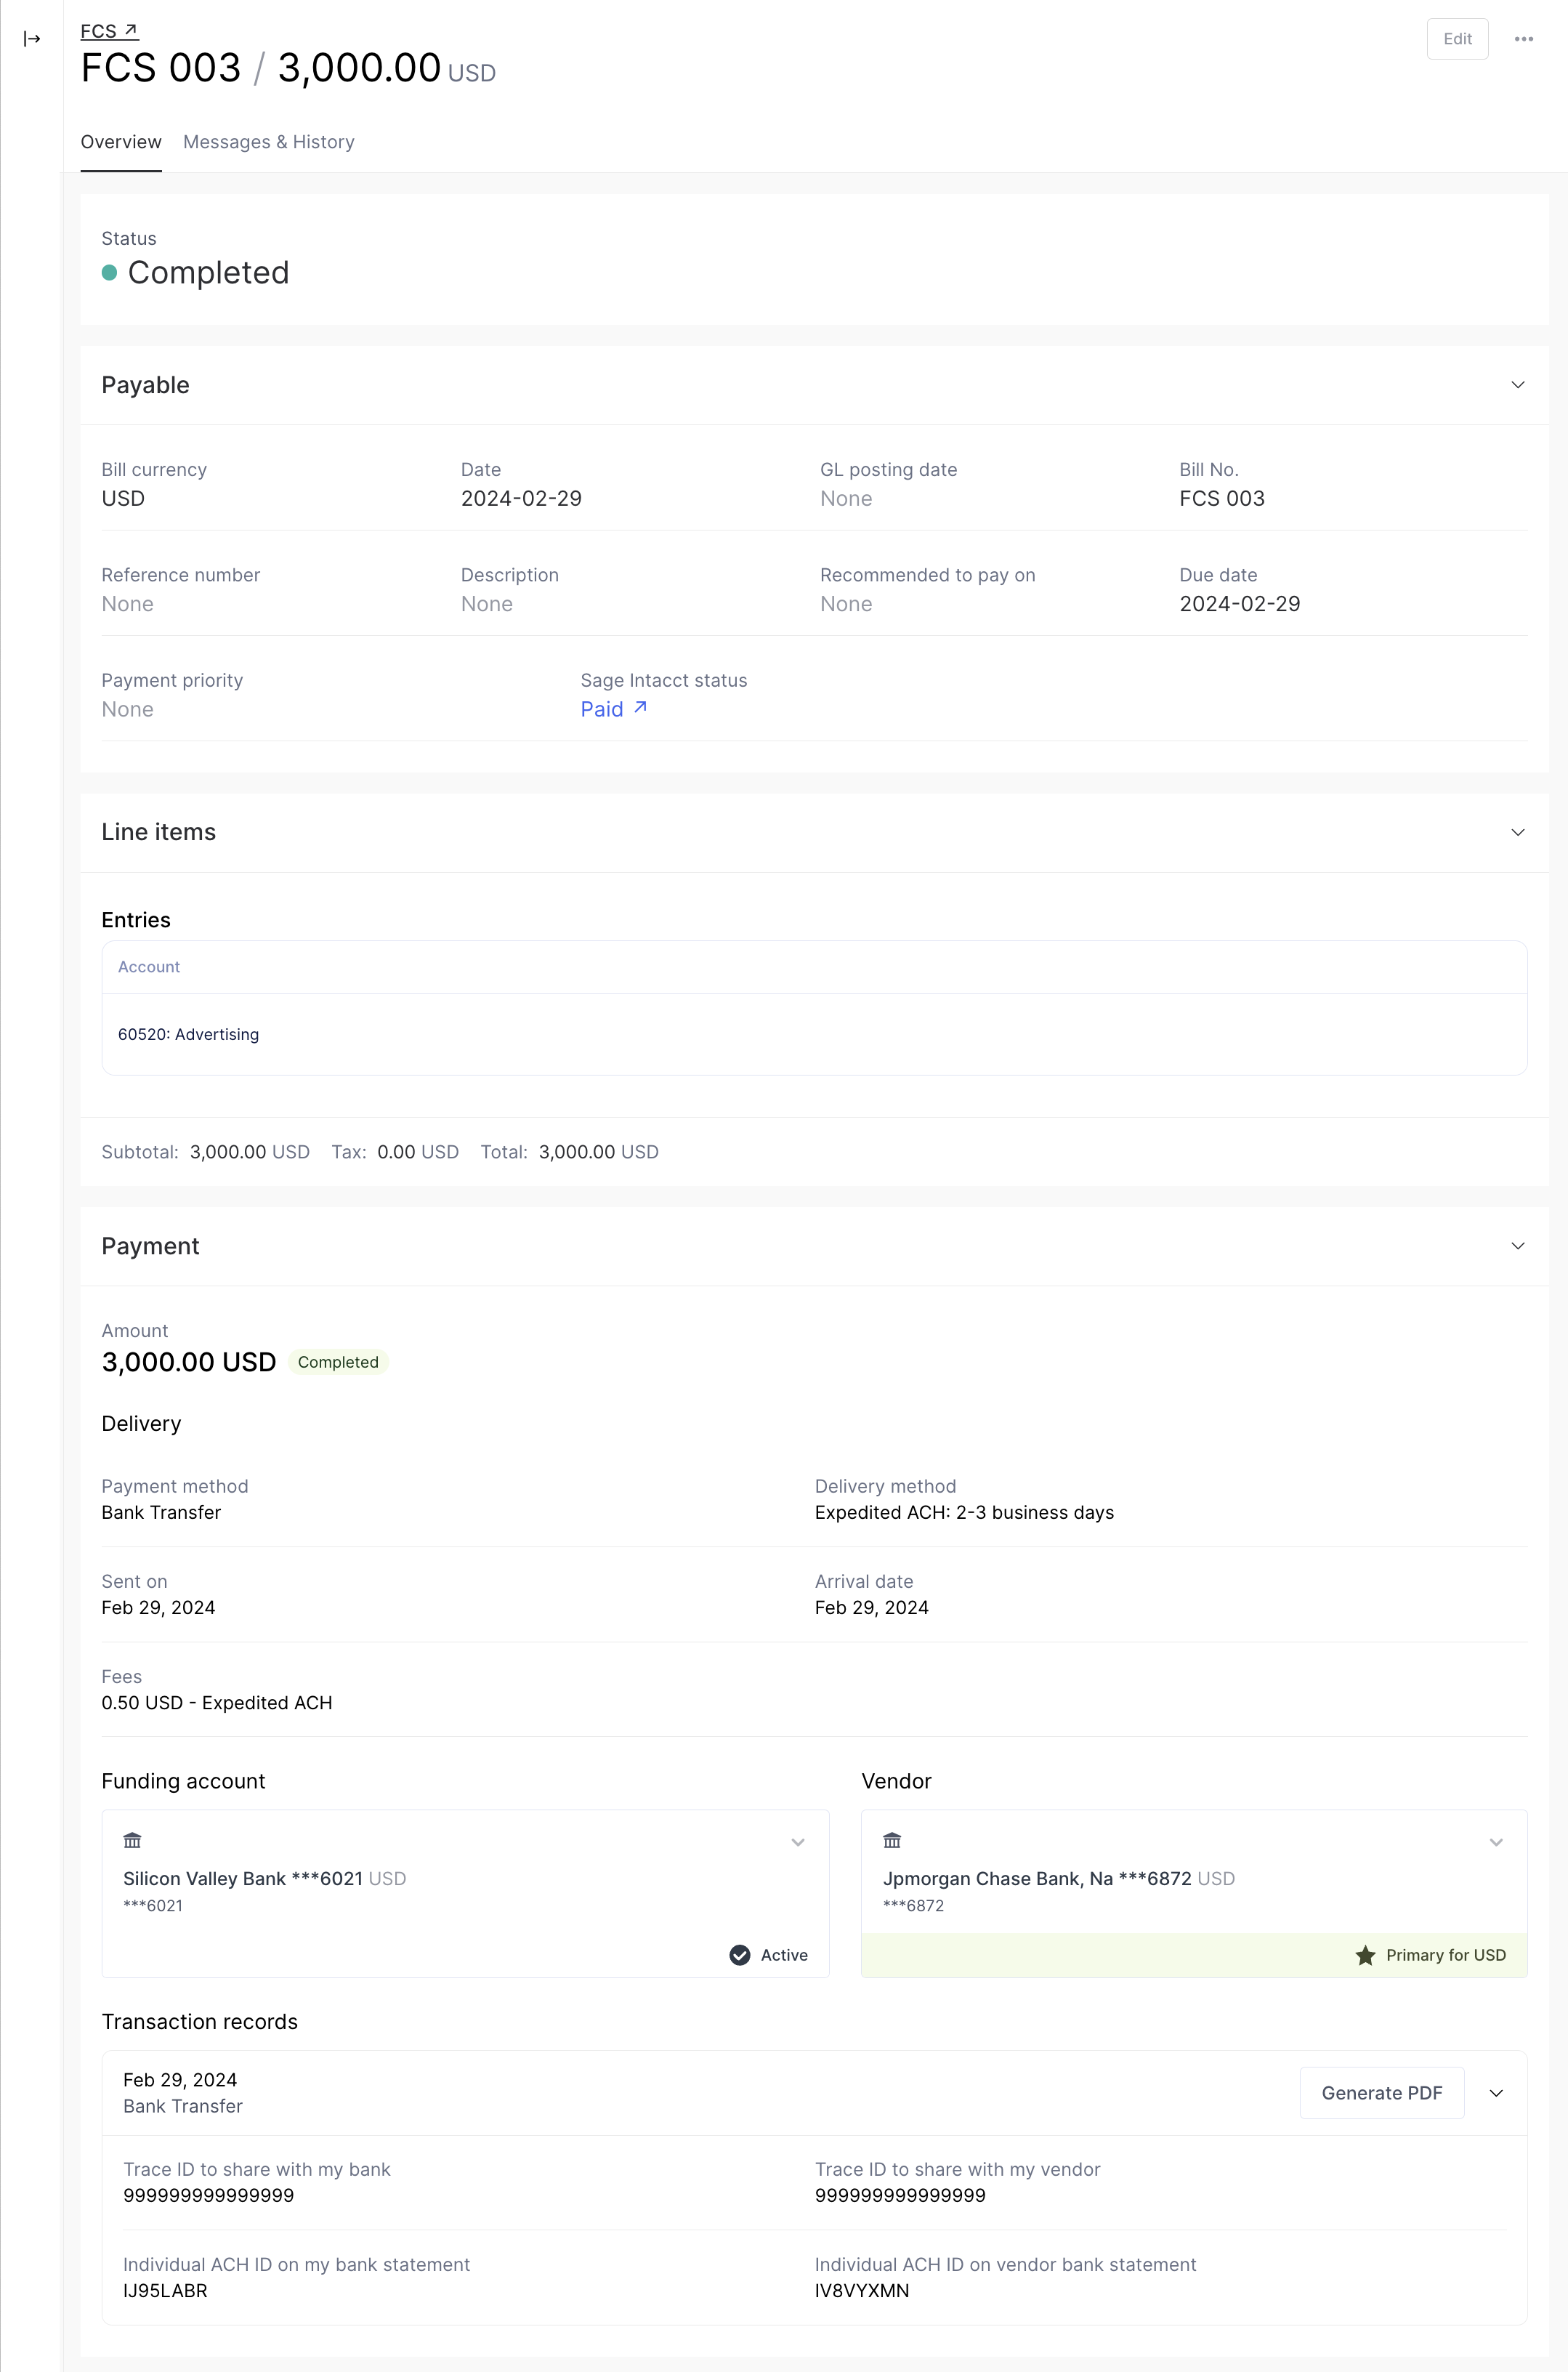Click the Bank Transfer payment method value

click(161, 1512)
